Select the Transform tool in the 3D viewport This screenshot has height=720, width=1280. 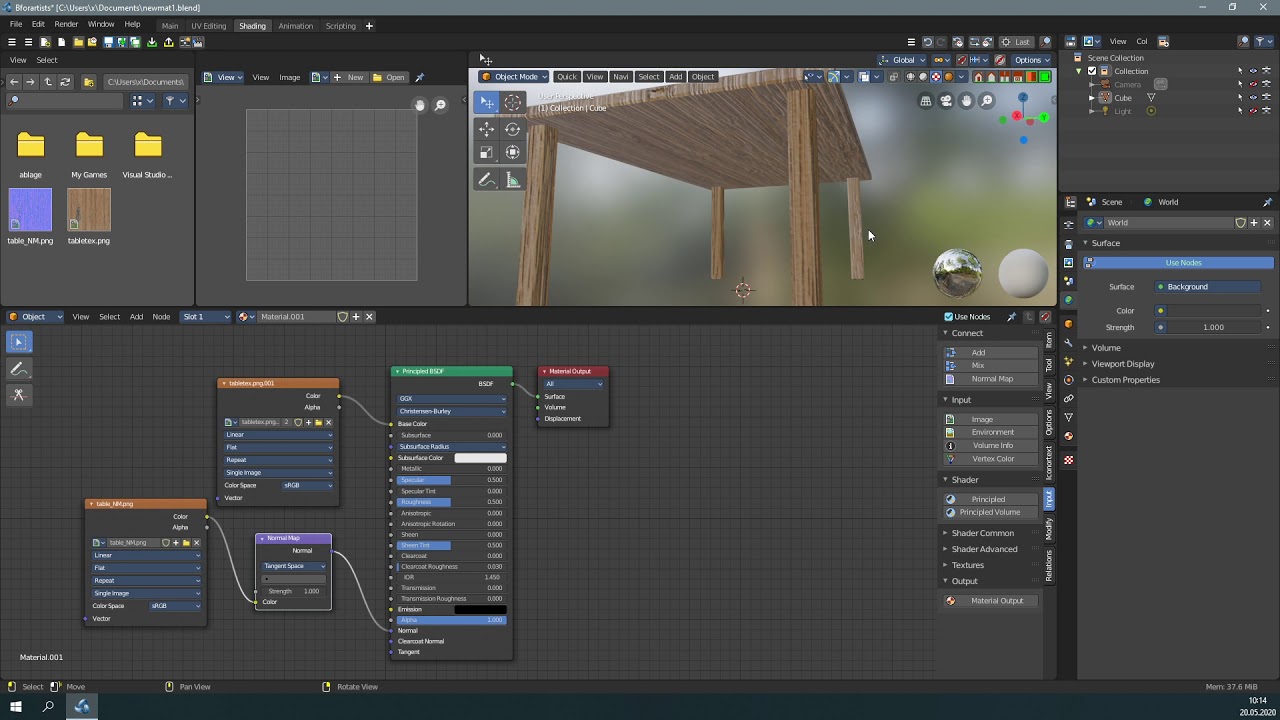(512, 152)
